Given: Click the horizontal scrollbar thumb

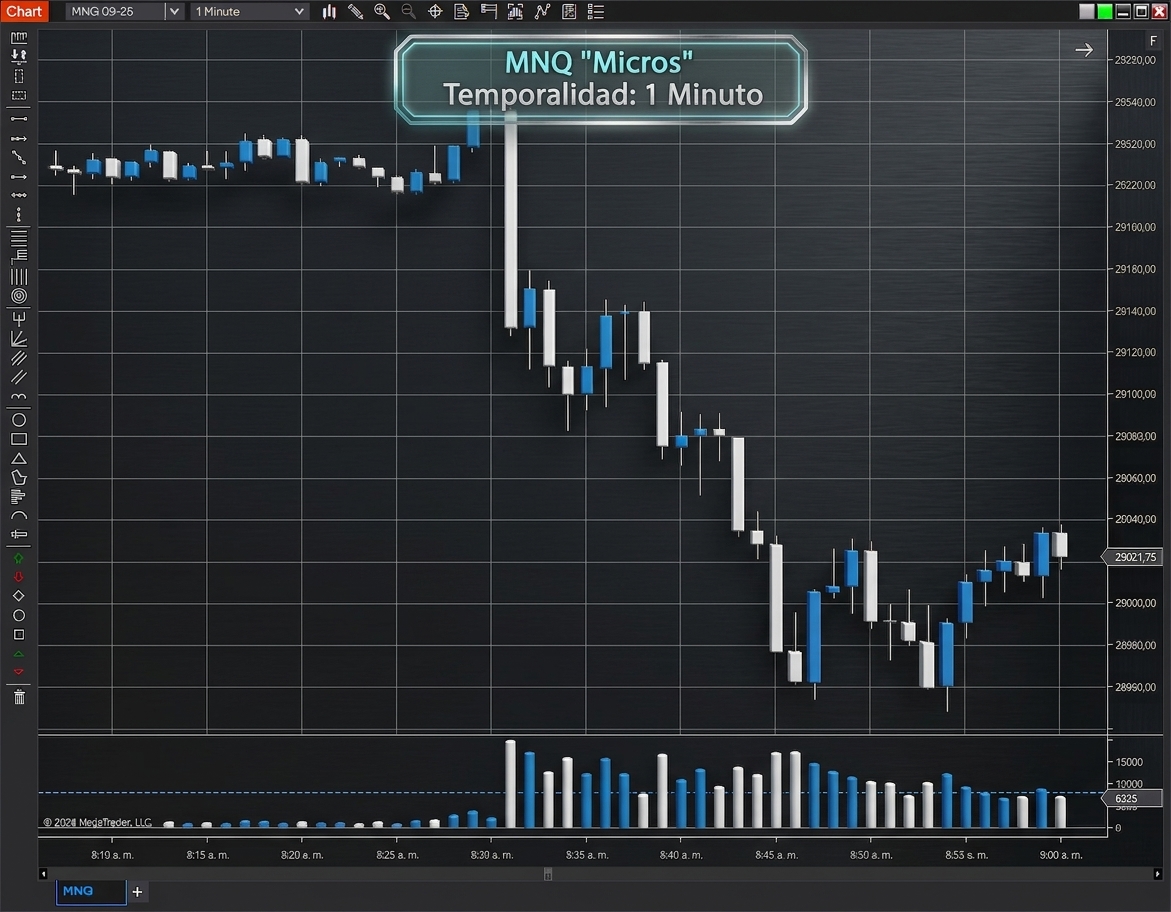Looking at the screenshot, I should click(547, 874).
